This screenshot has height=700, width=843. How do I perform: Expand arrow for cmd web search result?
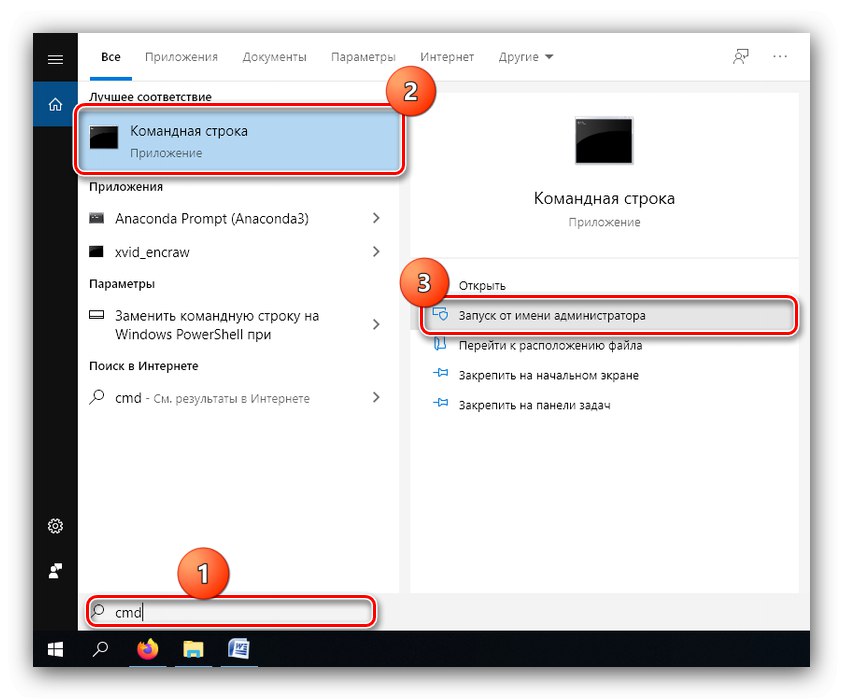pos(376,397)
